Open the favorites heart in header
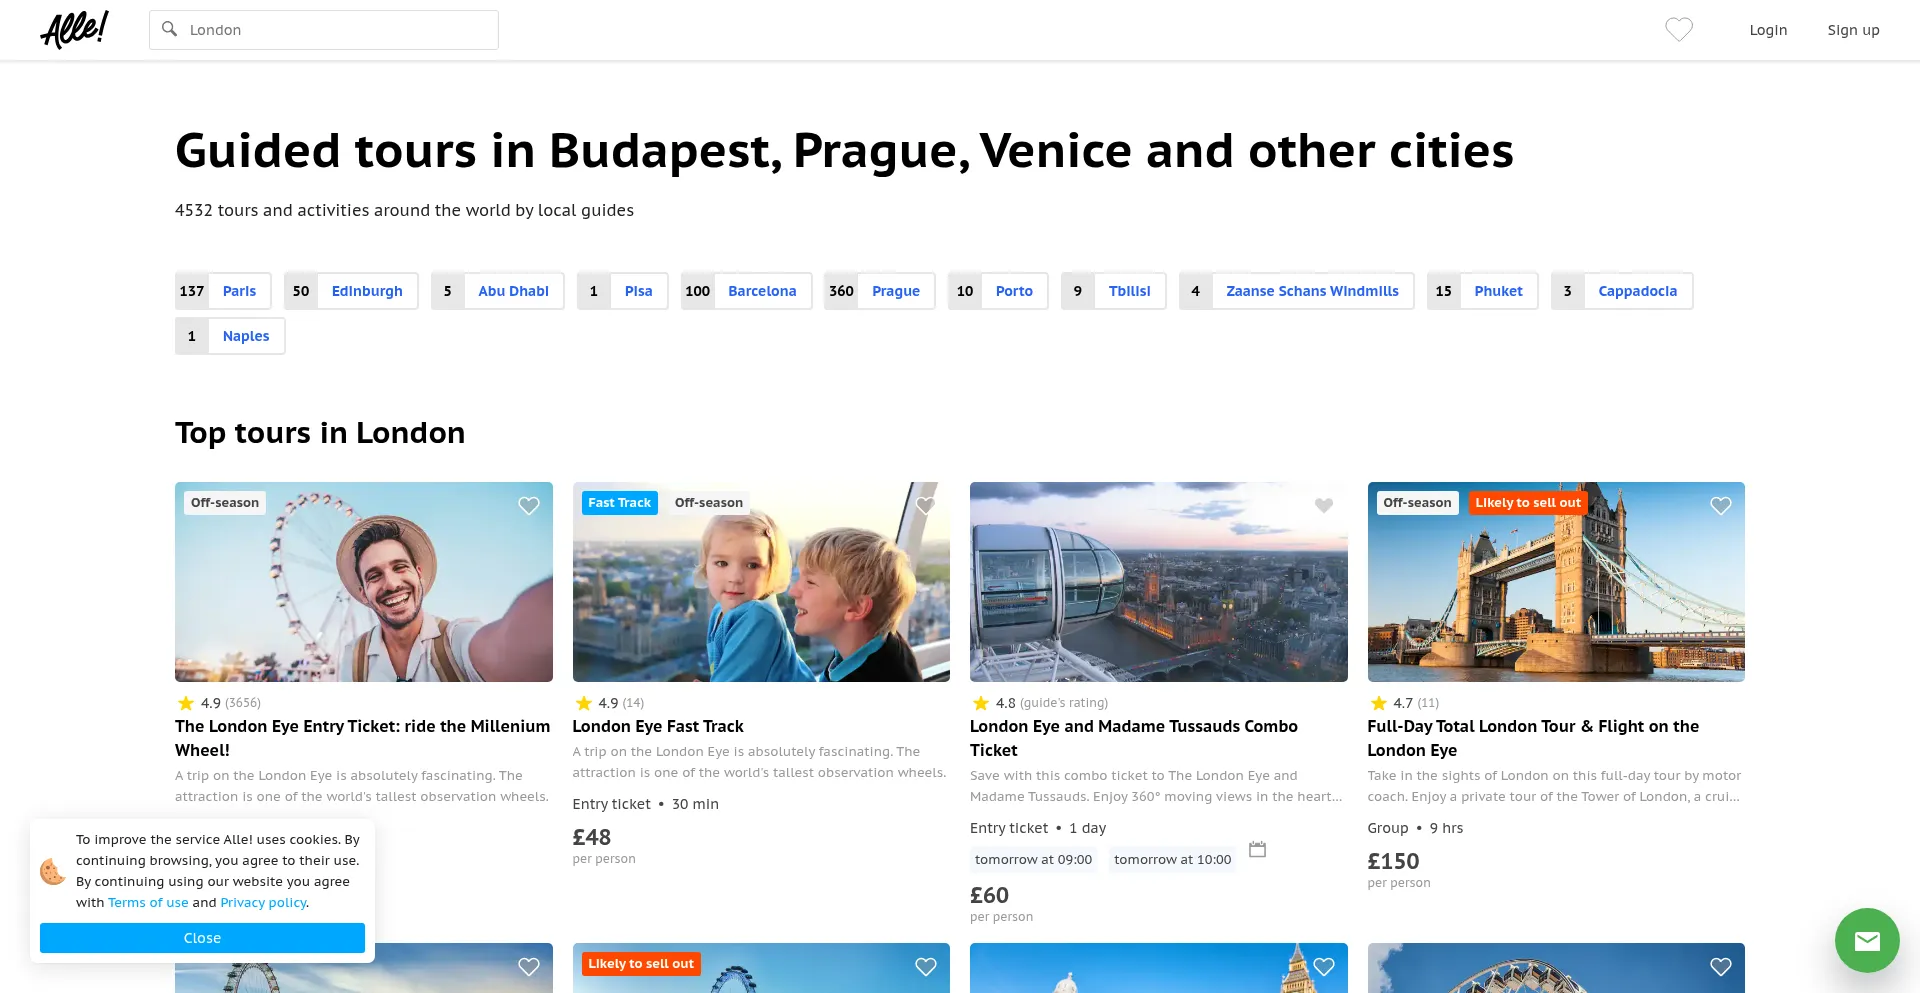This screenshot has width=1920, height=993. click(x=1679, y=30)
